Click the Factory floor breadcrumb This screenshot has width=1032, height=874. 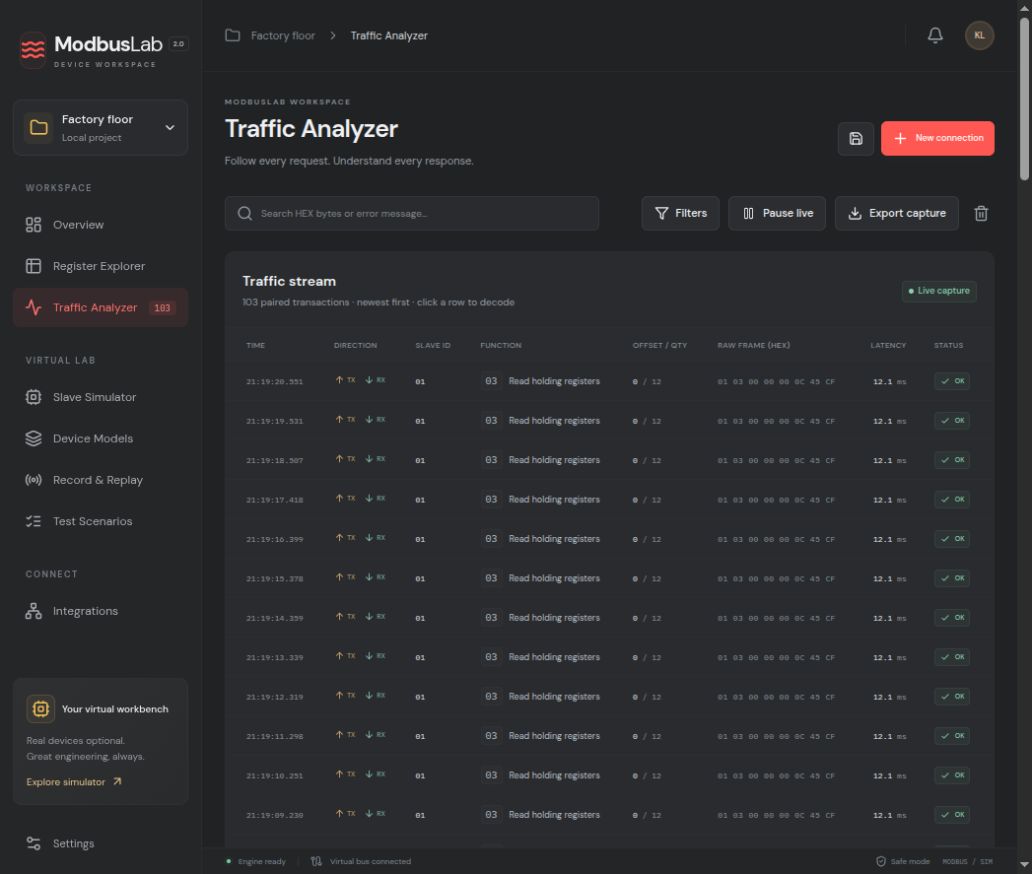(282, 36)
